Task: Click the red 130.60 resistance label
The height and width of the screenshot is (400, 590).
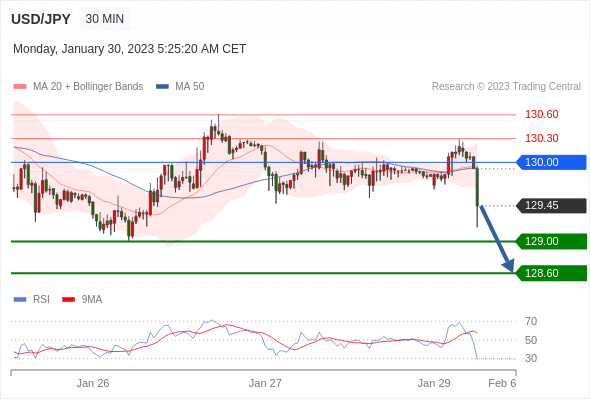Action: point(541,114)
